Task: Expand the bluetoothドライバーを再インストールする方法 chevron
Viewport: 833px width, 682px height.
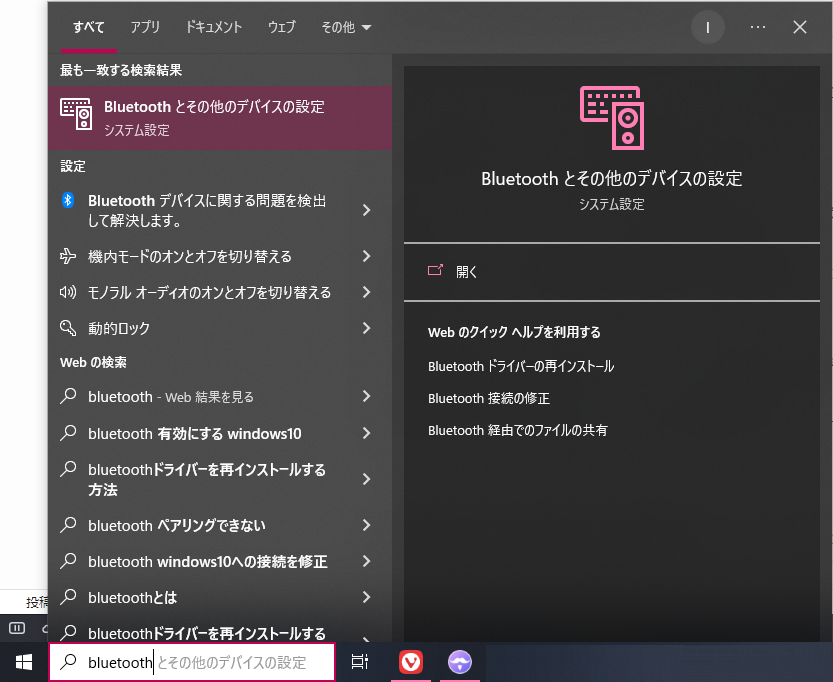Action: pos(367,480)
